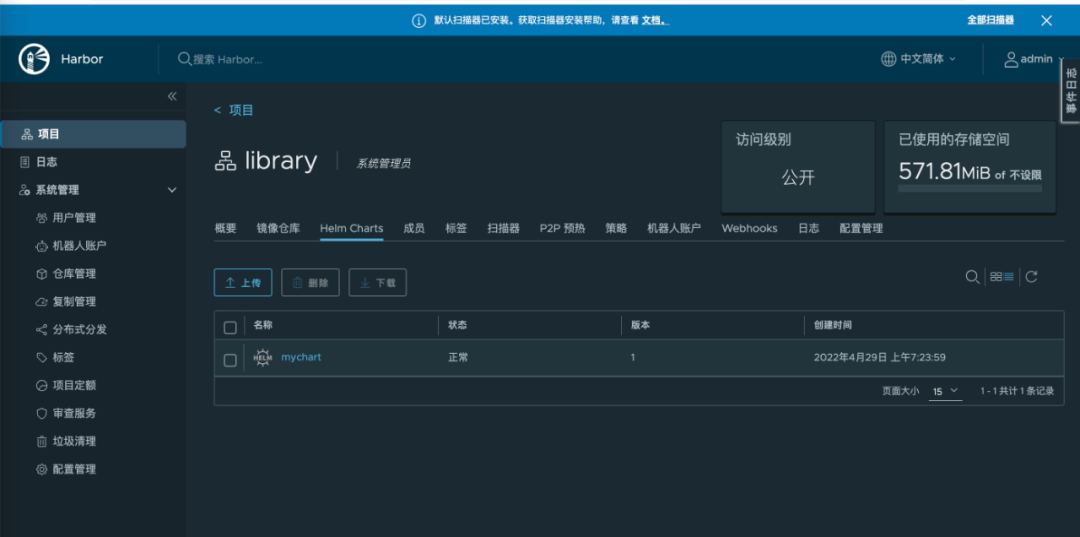Click the 标签 tag icon in sidebar
Viewport: 1080px width, 537px height.
[x=41, y=358]
